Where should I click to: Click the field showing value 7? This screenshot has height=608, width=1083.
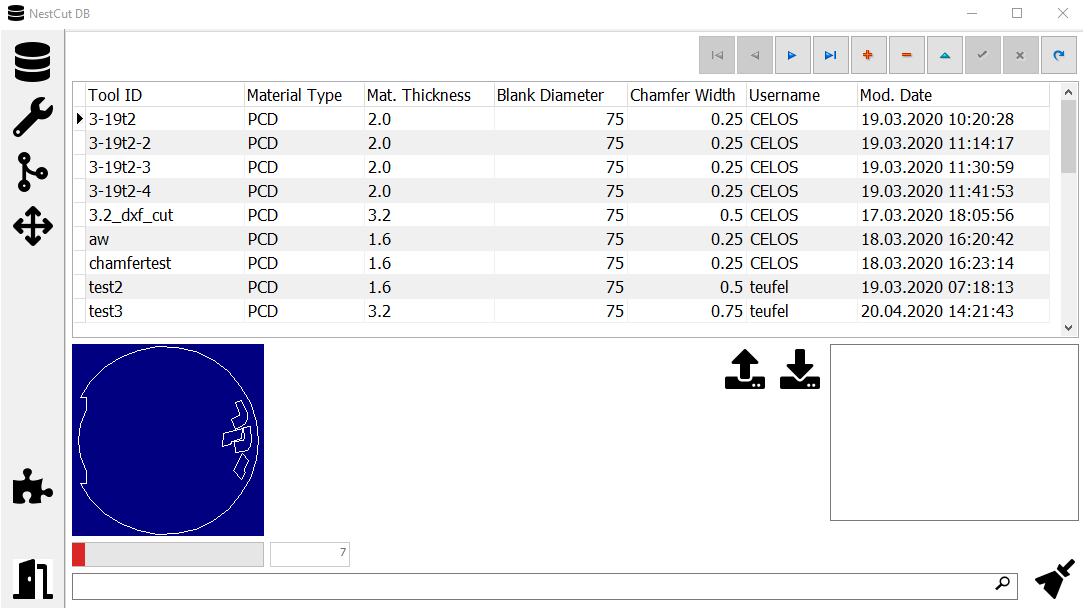coord(309,554)
